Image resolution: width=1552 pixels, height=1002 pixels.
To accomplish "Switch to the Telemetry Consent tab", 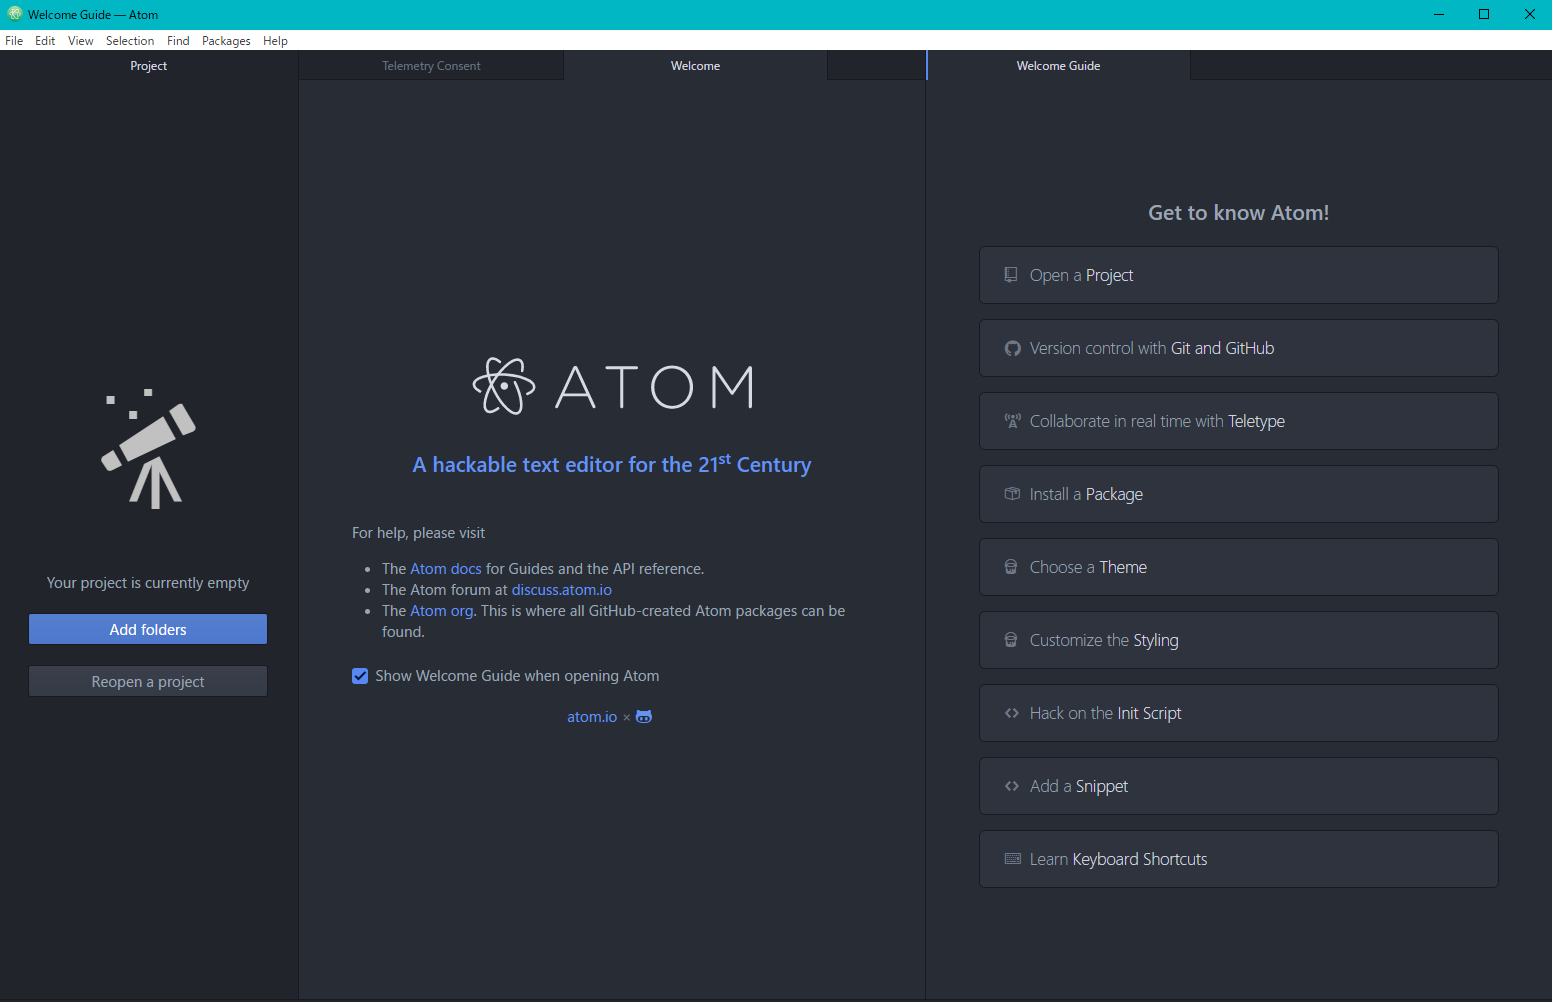I will tap(431, 66).
